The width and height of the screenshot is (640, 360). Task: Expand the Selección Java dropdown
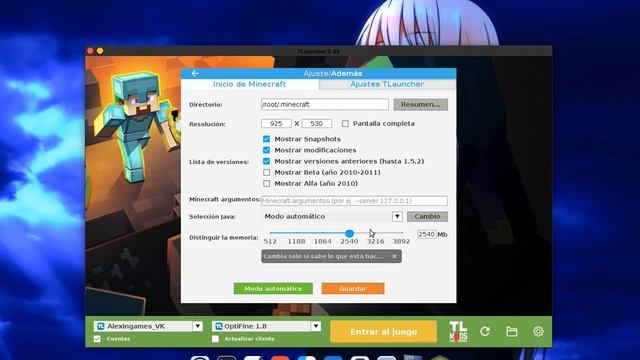click(x=397, y=216)
